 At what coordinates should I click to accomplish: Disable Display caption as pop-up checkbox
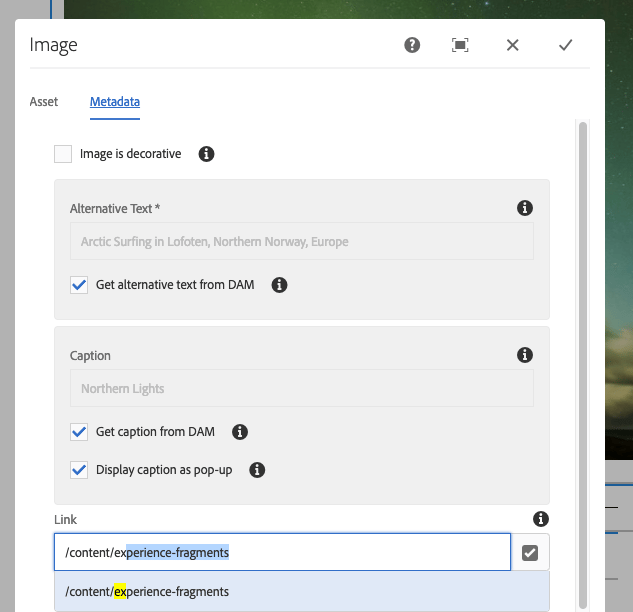pyautogui.click(x=79, y=470)
